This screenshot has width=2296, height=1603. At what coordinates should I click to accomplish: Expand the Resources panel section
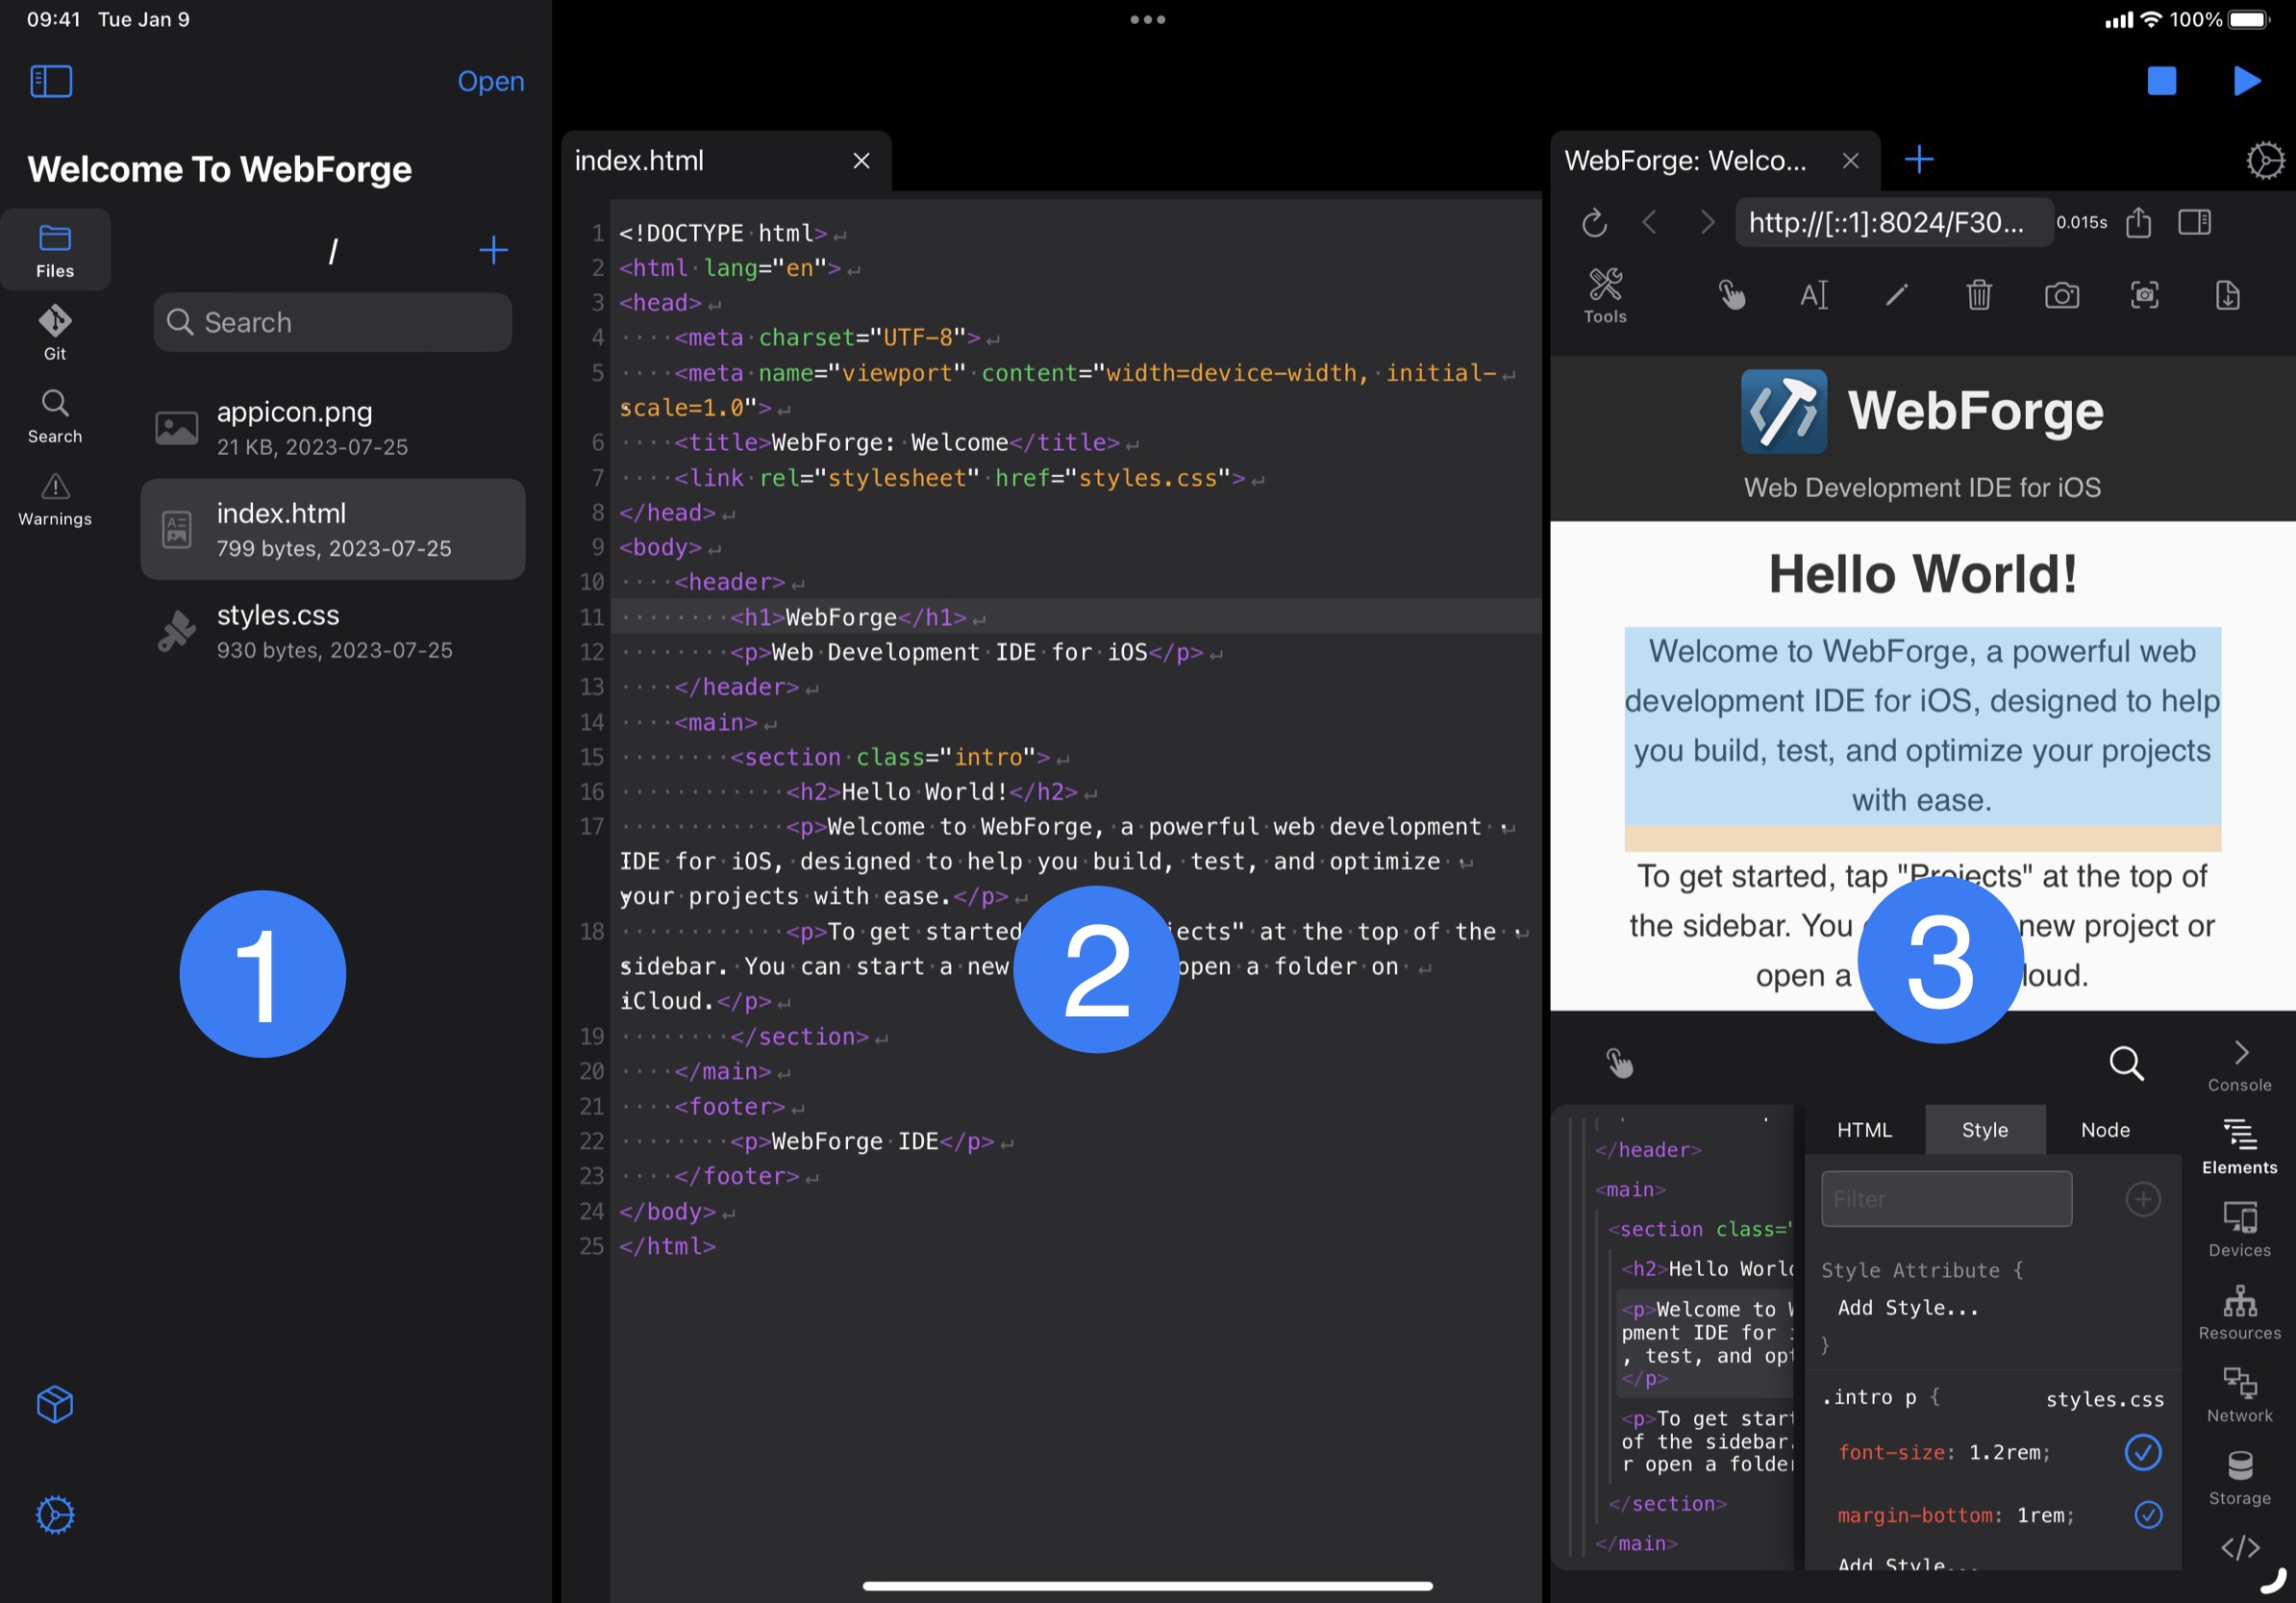click(2238, 1314)
